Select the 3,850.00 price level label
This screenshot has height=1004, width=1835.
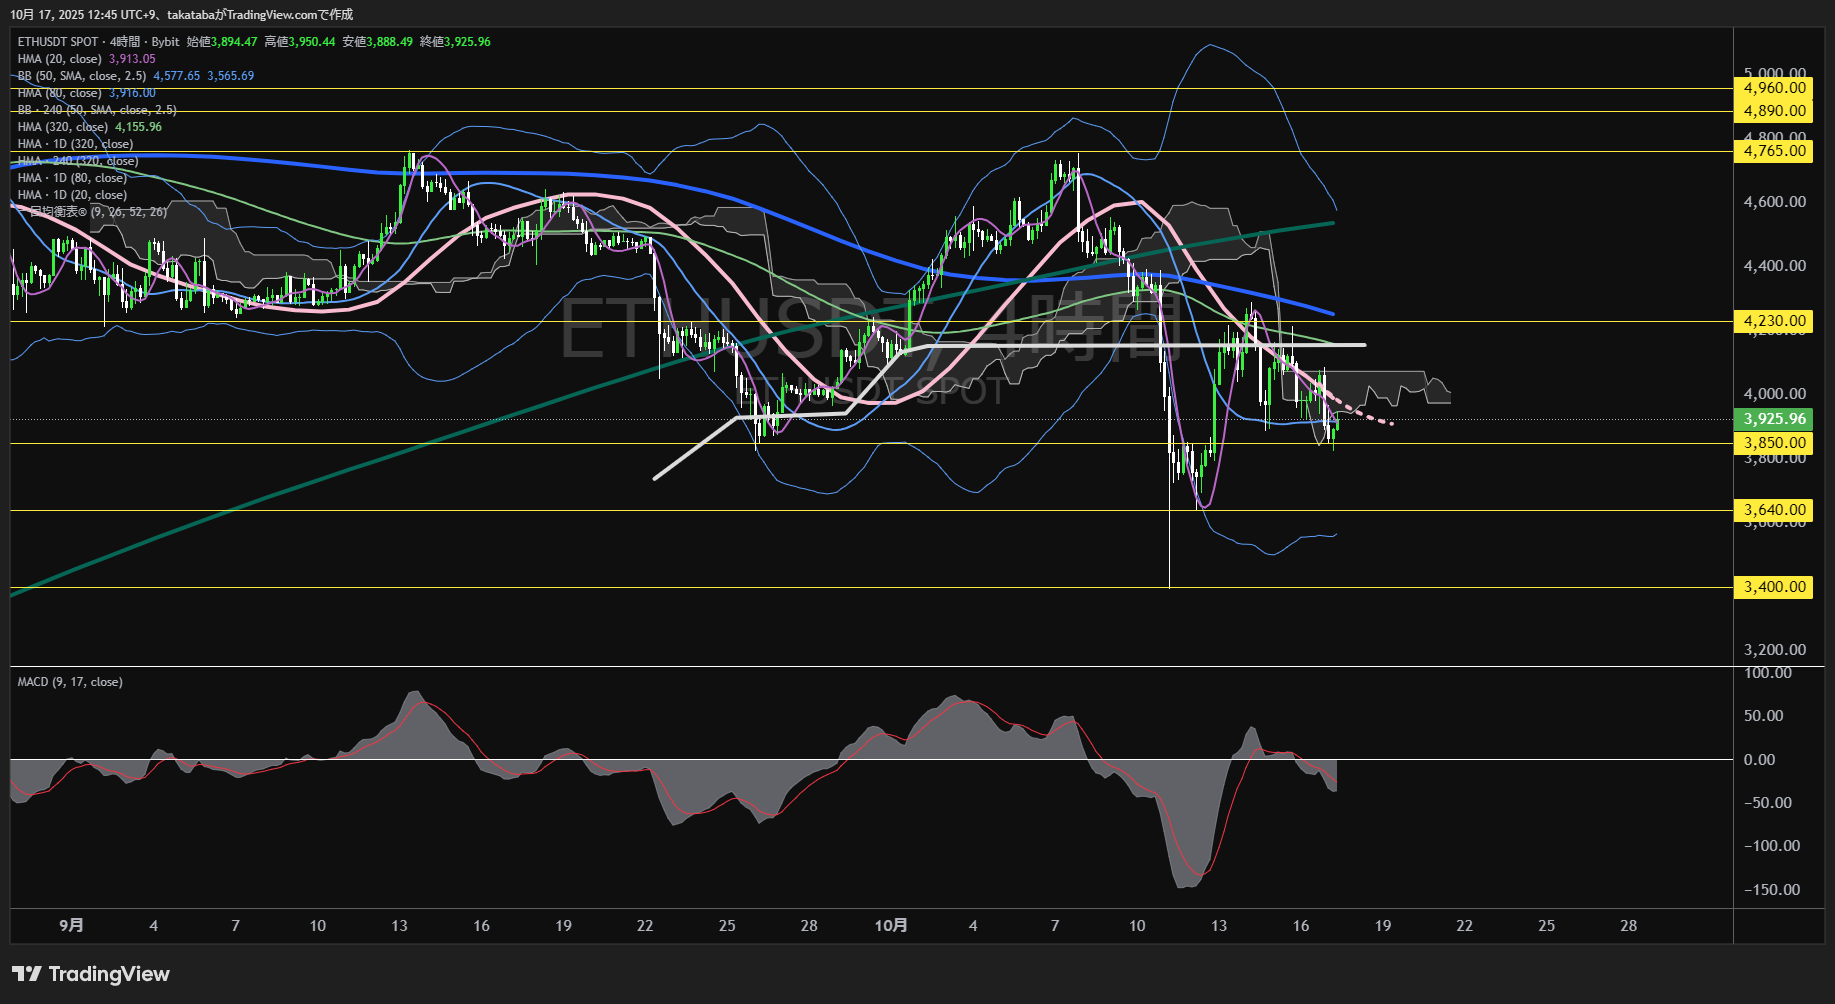(1774, 443)
